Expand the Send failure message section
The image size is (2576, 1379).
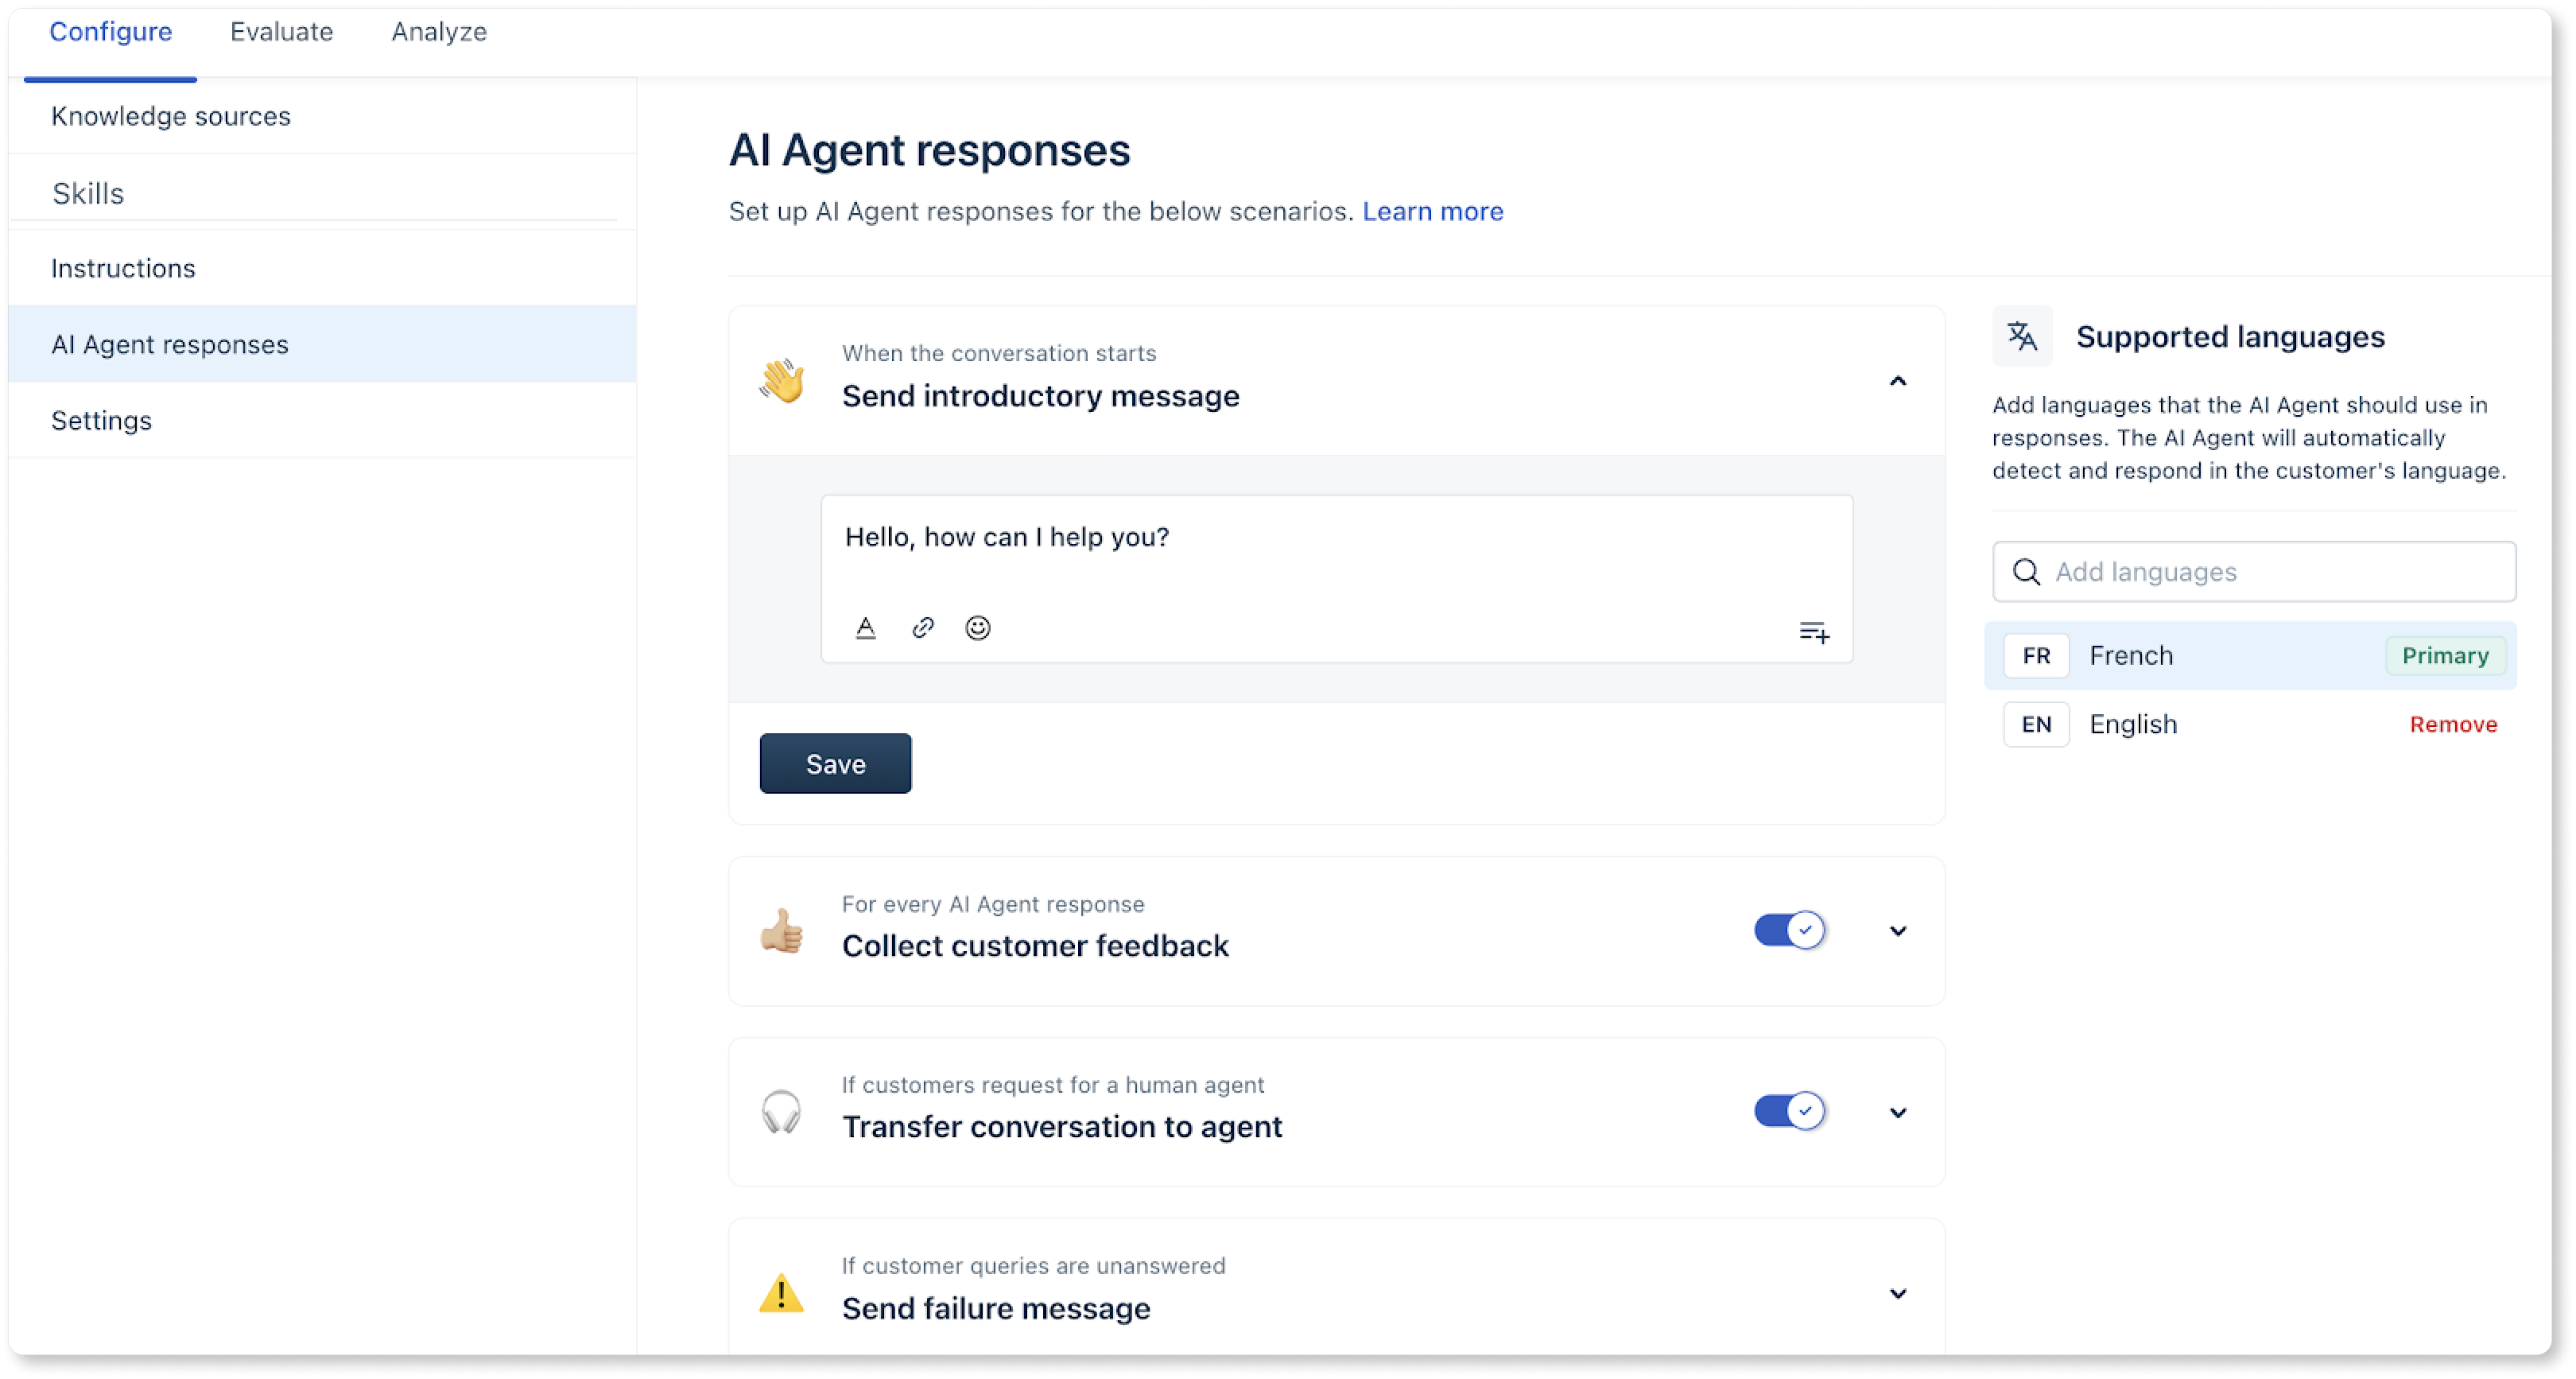1897,1293
